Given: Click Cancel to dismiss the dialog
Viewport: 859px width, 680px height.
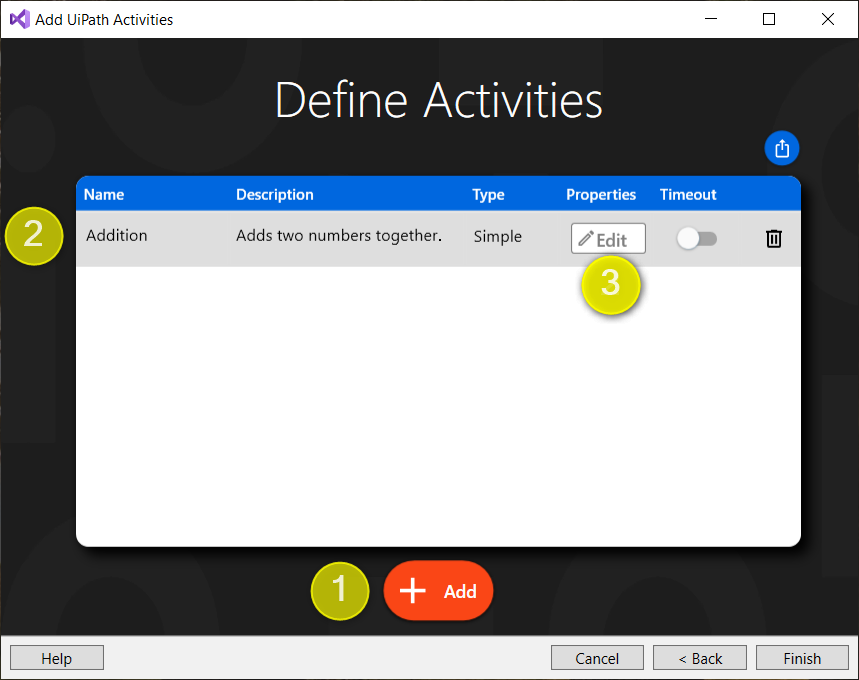Looking at the screenshot, I should click(597, 657).
